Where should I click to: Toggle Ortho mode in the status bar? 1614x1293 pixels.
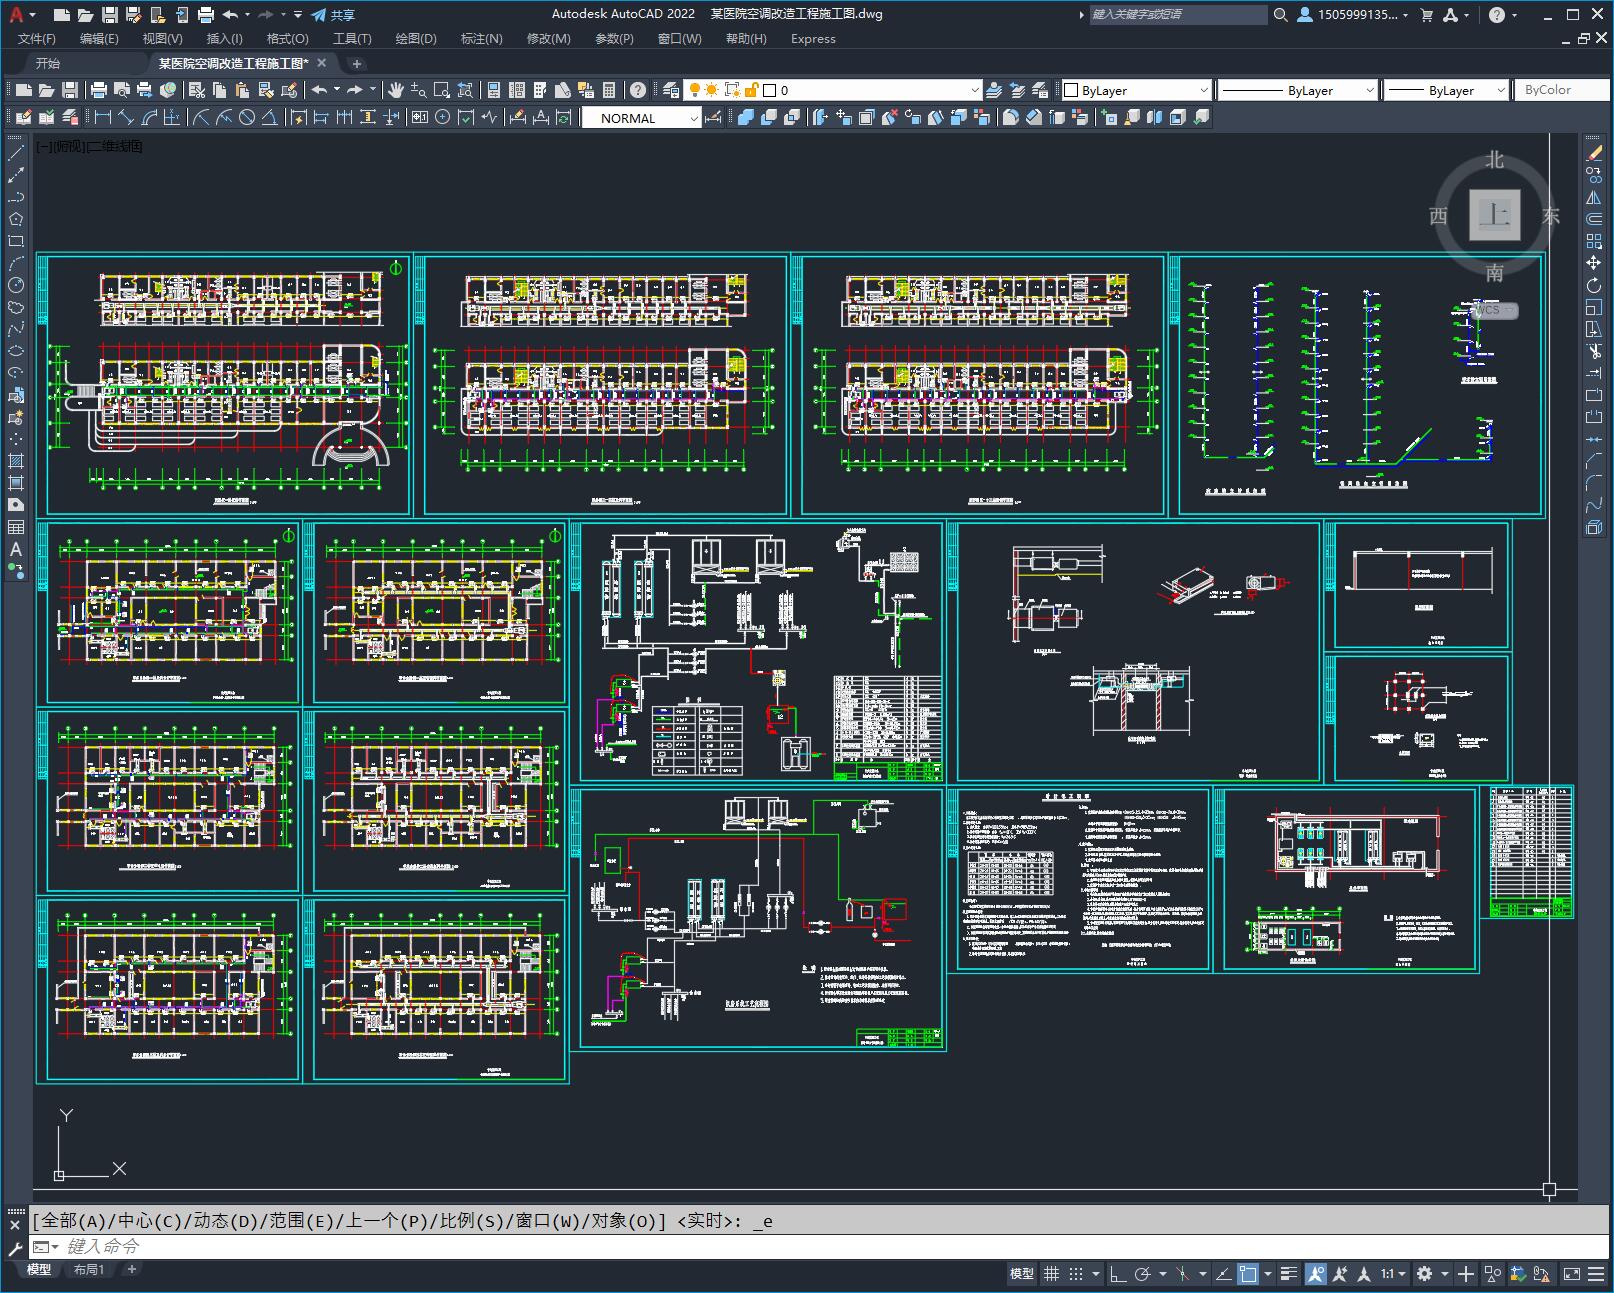click(x=1118, y=1274)
